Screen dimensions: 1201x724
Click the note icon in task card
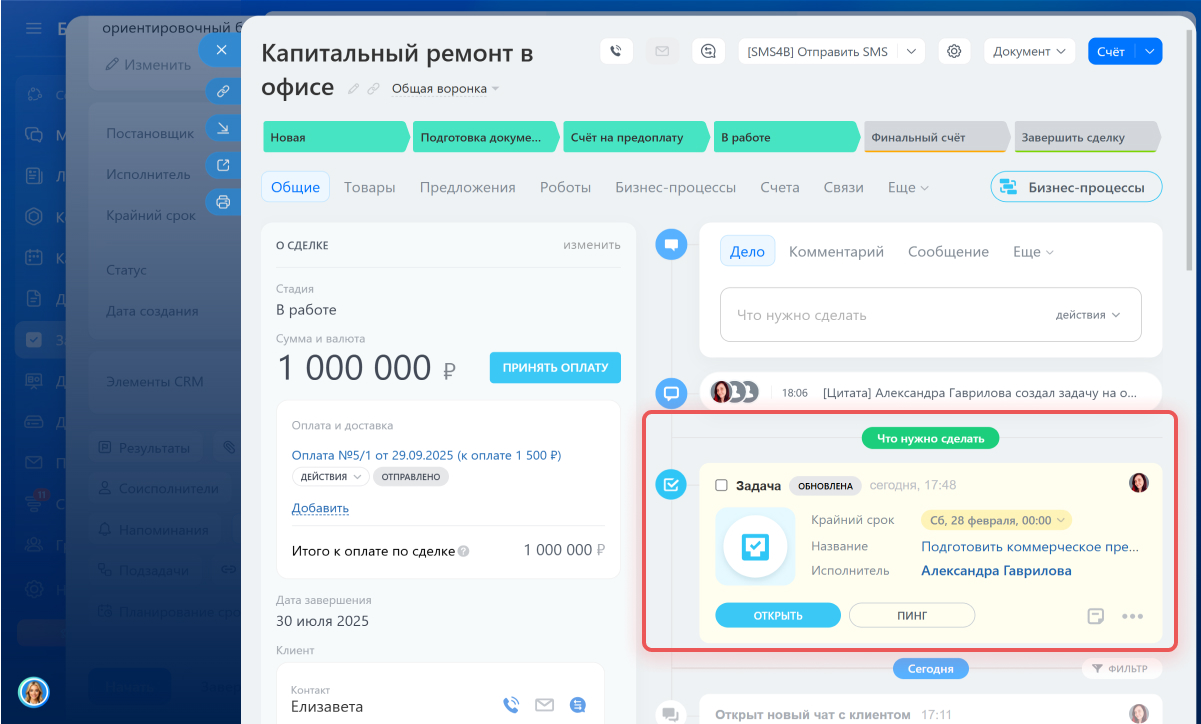pyautogui.click(x=1096, y=616)
